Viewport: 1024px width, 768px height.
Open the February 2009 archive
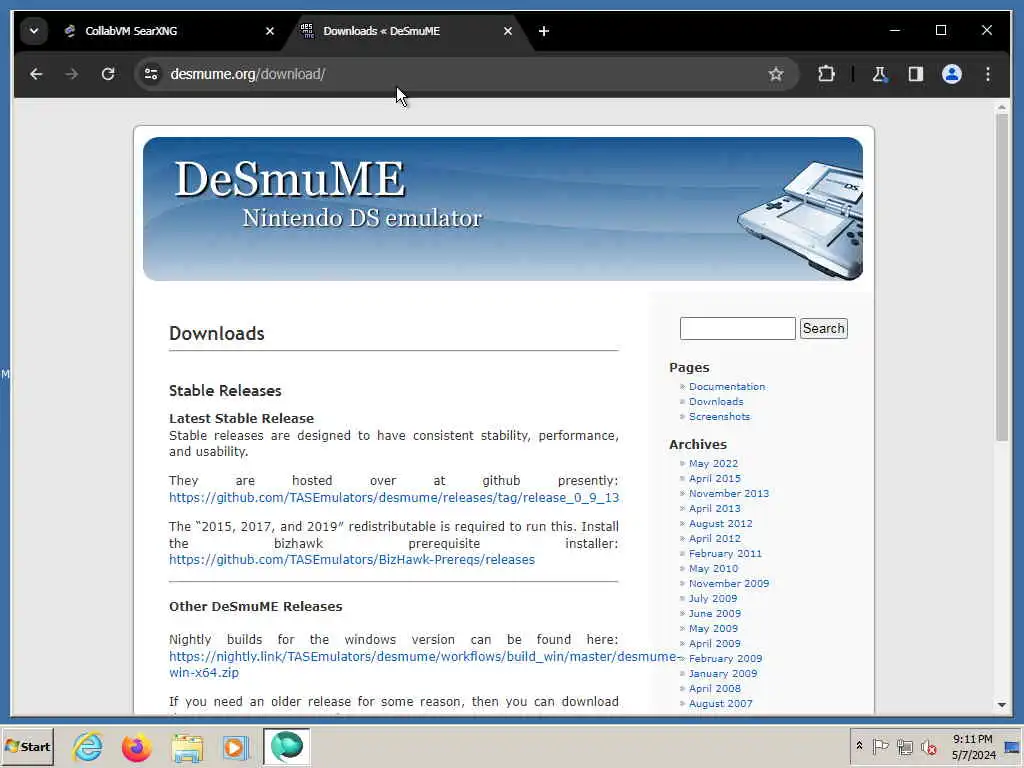[x=726, y=659]
